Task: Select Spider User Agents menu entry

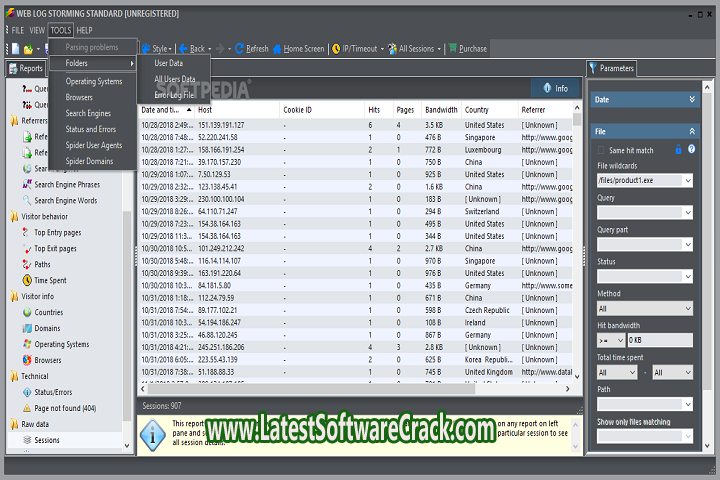Action: (94, 145)
